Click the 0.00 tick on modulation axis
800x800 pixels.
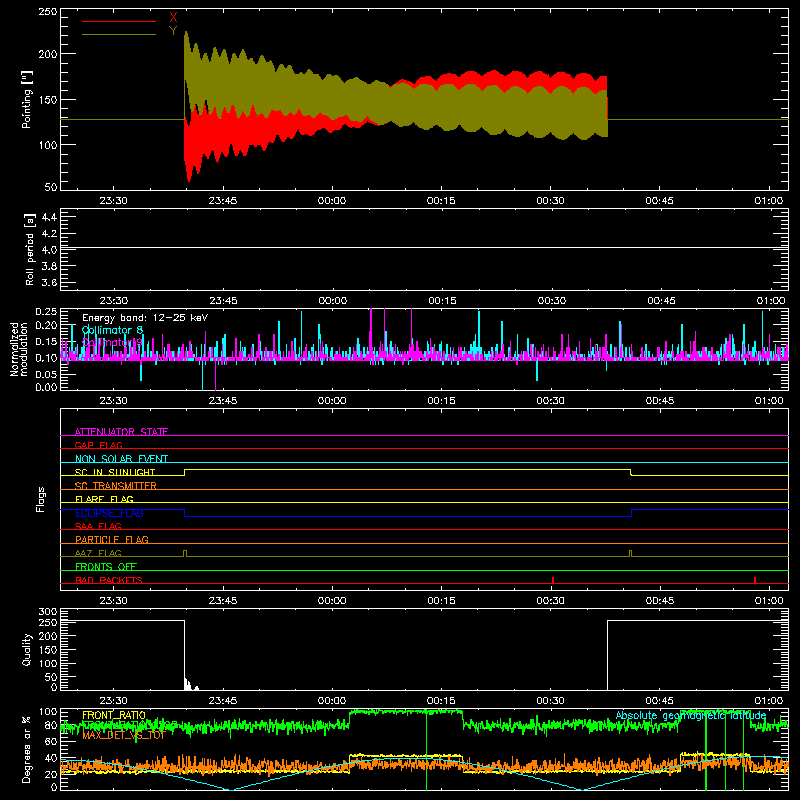46,387
